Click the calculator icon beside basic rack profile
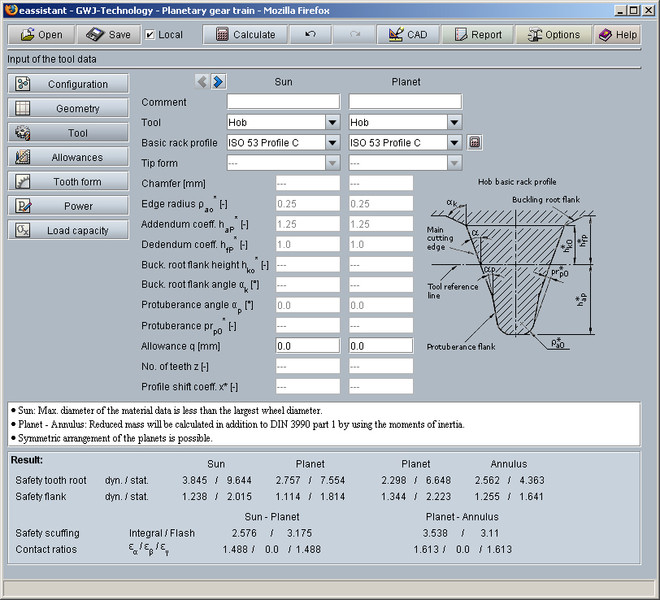 point(475,142)
